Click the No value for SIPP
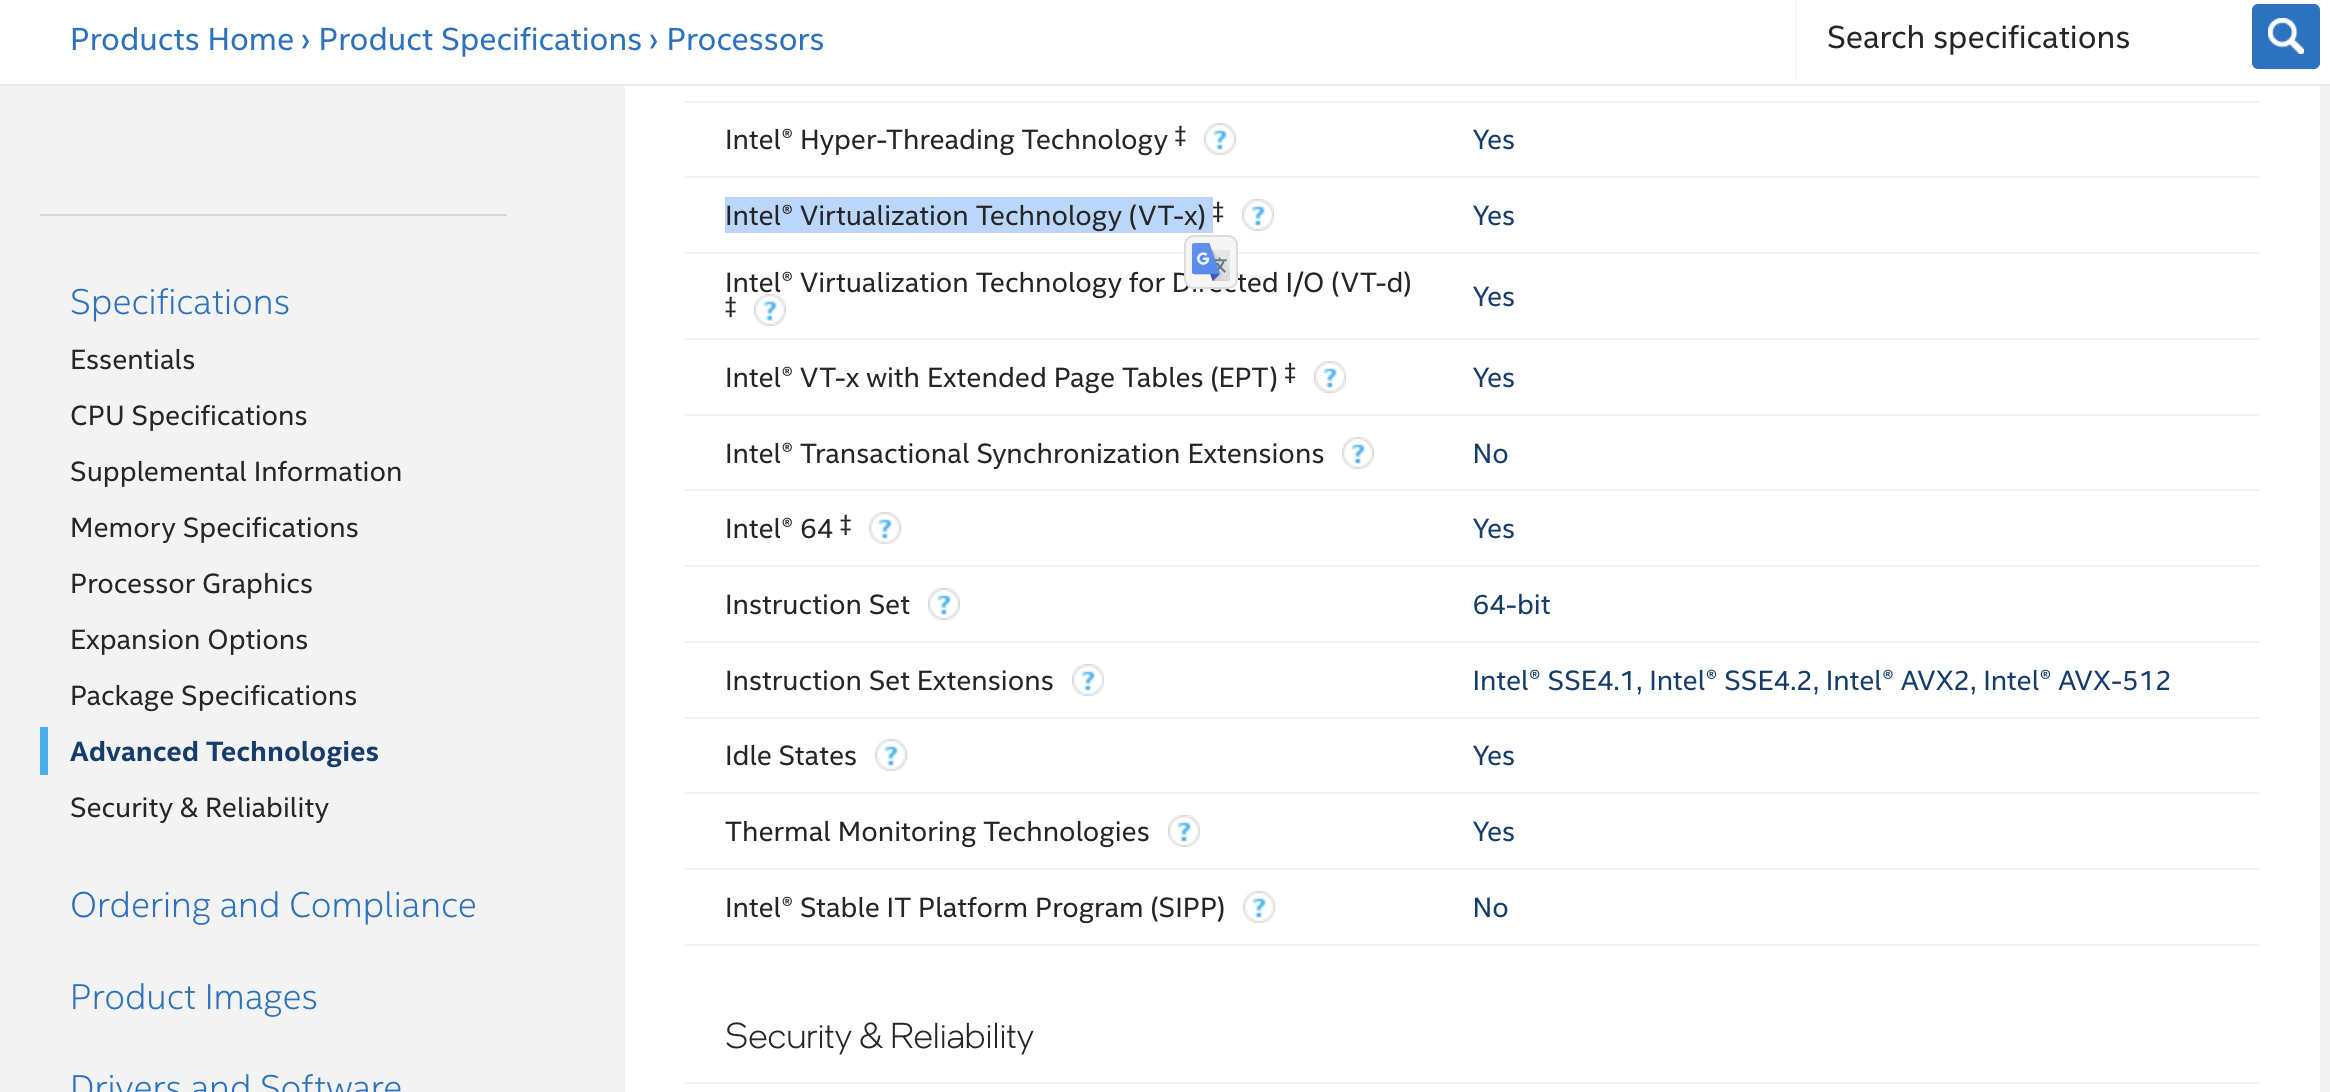The height and width of the screenshot is (1092, 2330). point(1490,907)
